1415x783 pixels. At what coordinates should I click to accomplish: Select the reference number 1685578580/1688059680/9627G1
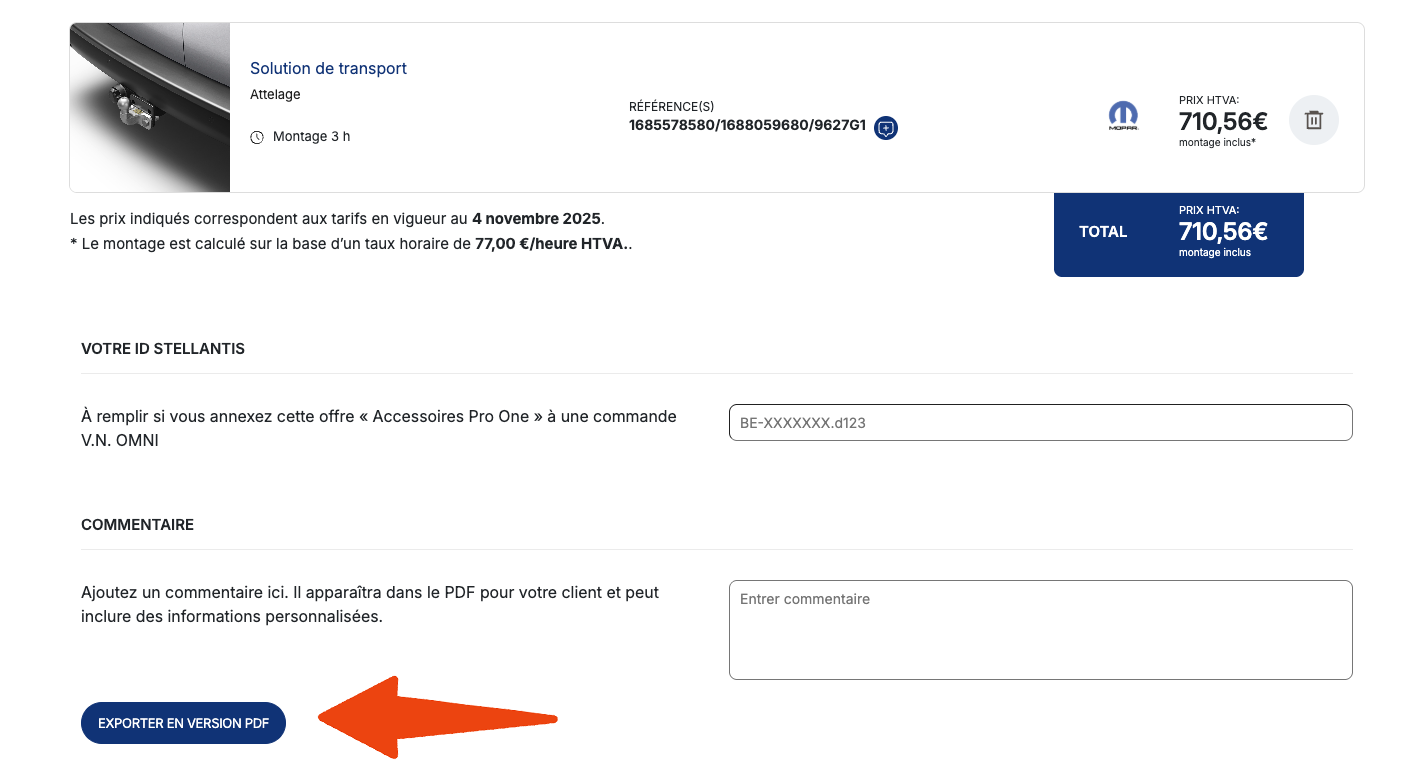pyautogui.click(x=747, y=126)
